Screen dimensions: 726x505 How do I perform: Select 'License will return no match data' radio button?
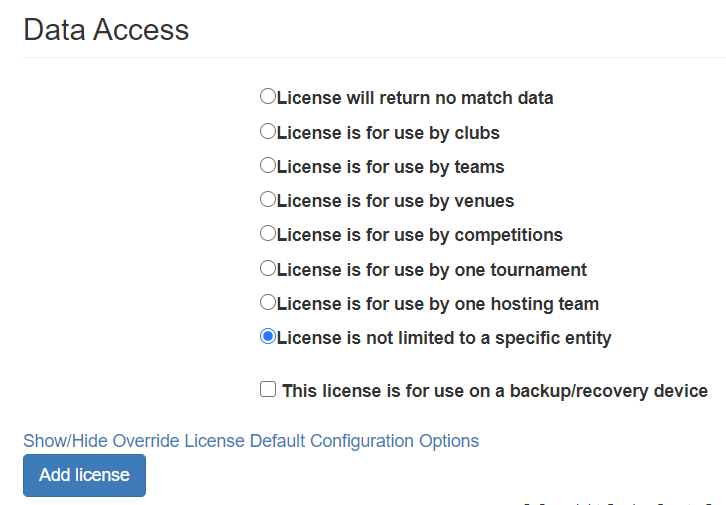tap(267, 97)
